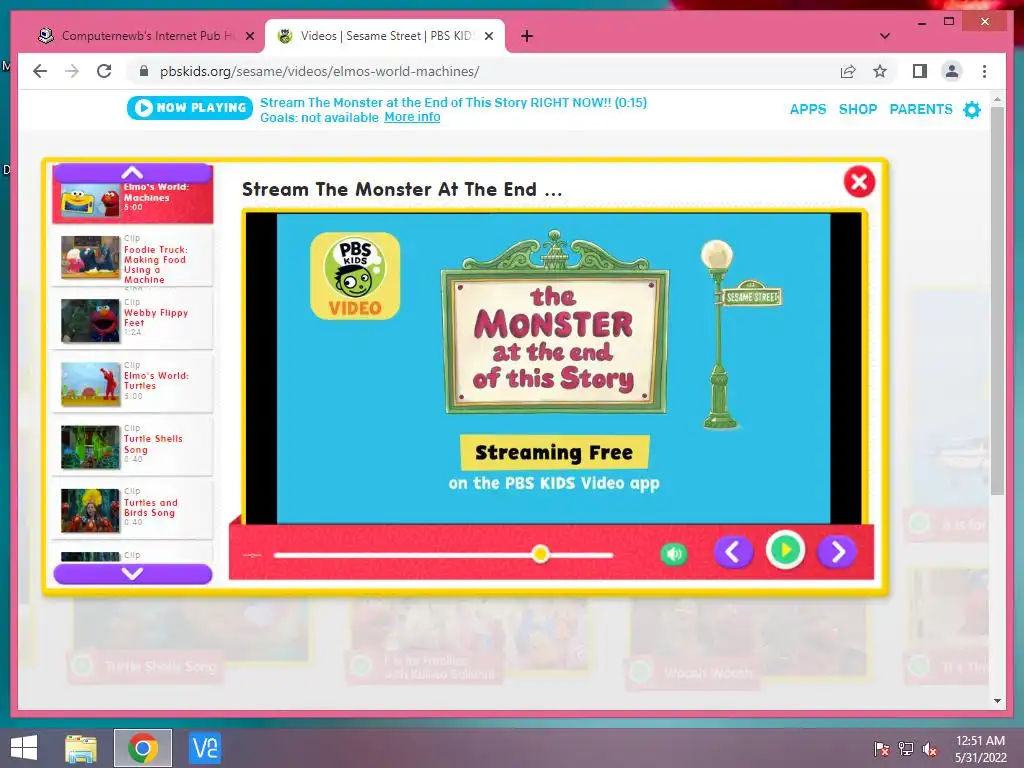The width and height of the screenshot is (1024, 768).
Task: Click the PBS KIDS VIDEO app logo in the video
Action: click(355, 276)
